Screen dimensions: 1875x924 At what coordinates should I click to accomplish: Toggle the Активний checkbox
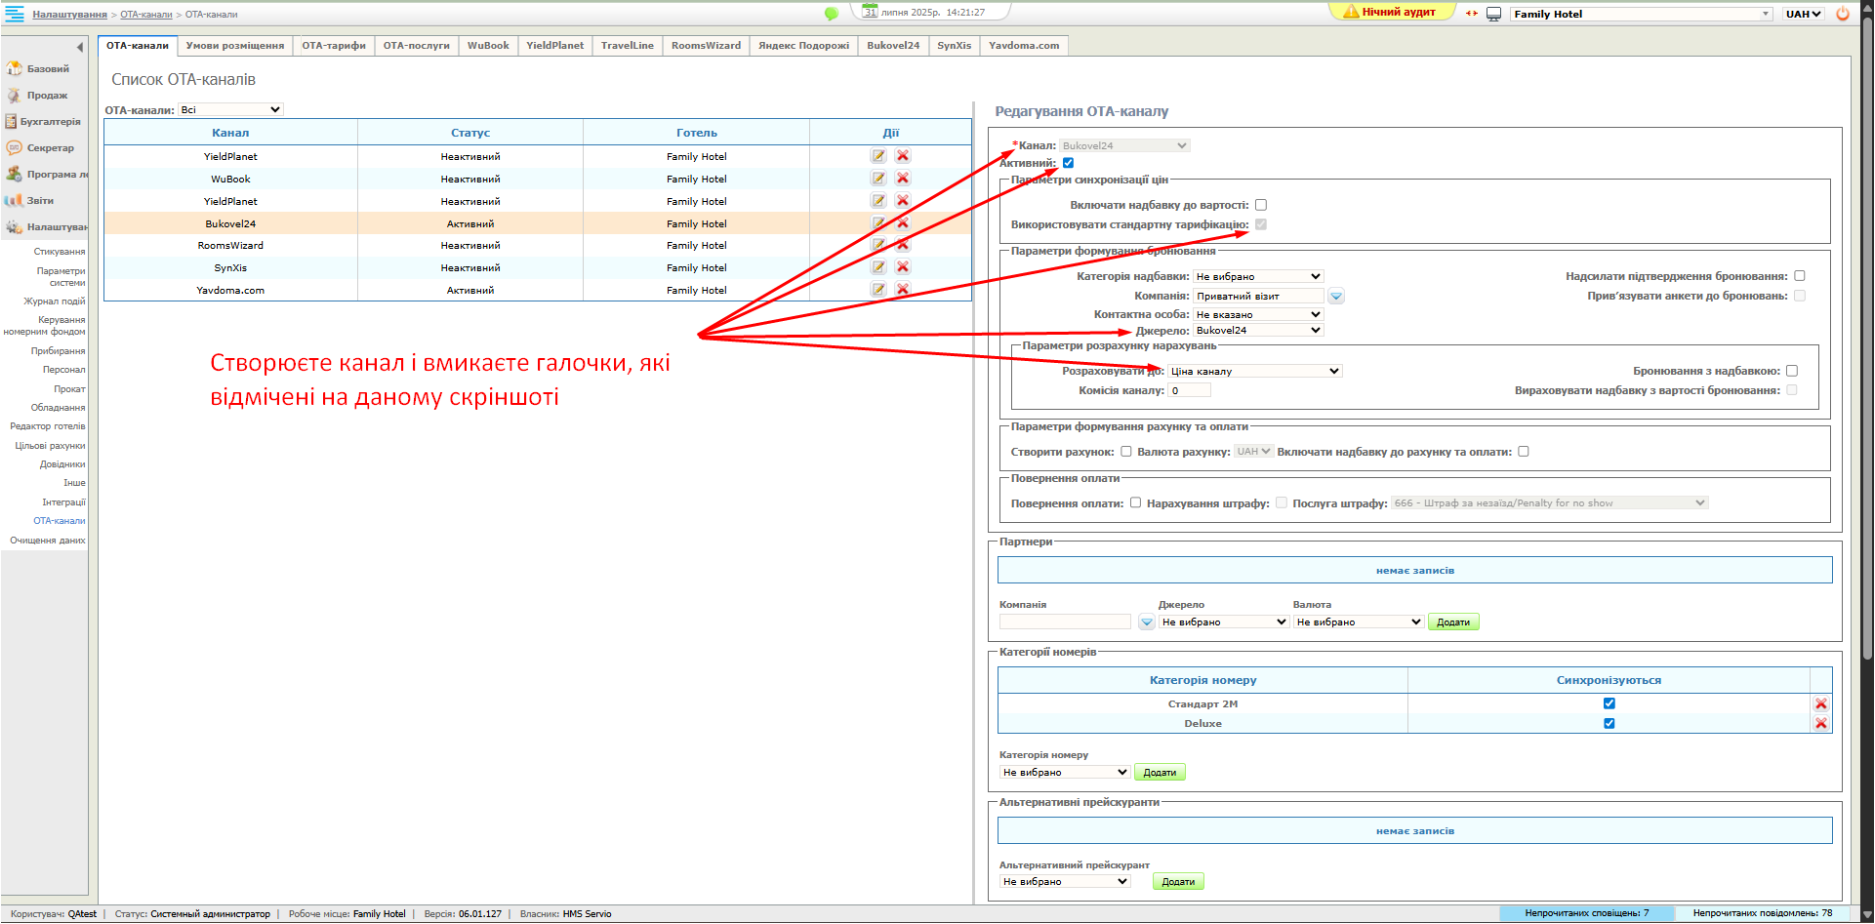1068,163
